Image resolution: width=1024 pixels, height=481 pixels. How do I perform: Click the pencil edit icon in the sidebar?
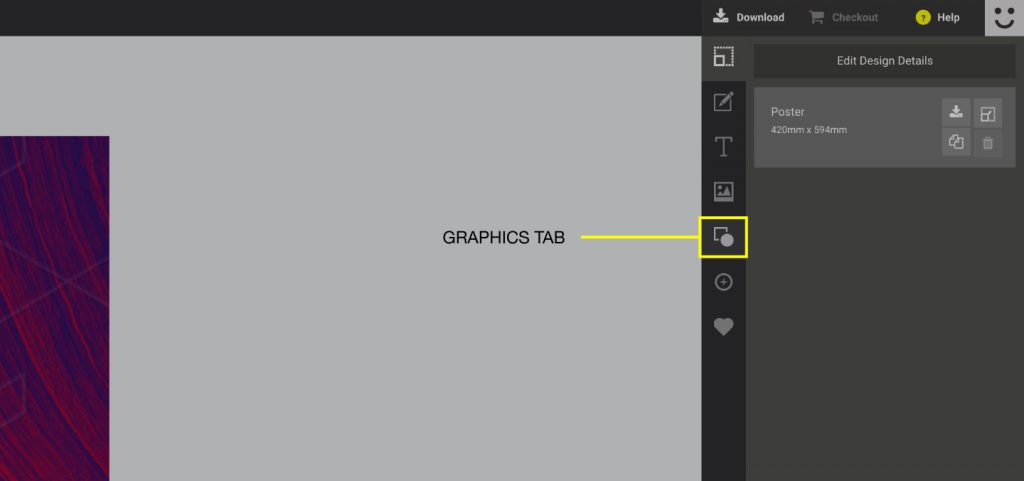[x=723, y=102]
